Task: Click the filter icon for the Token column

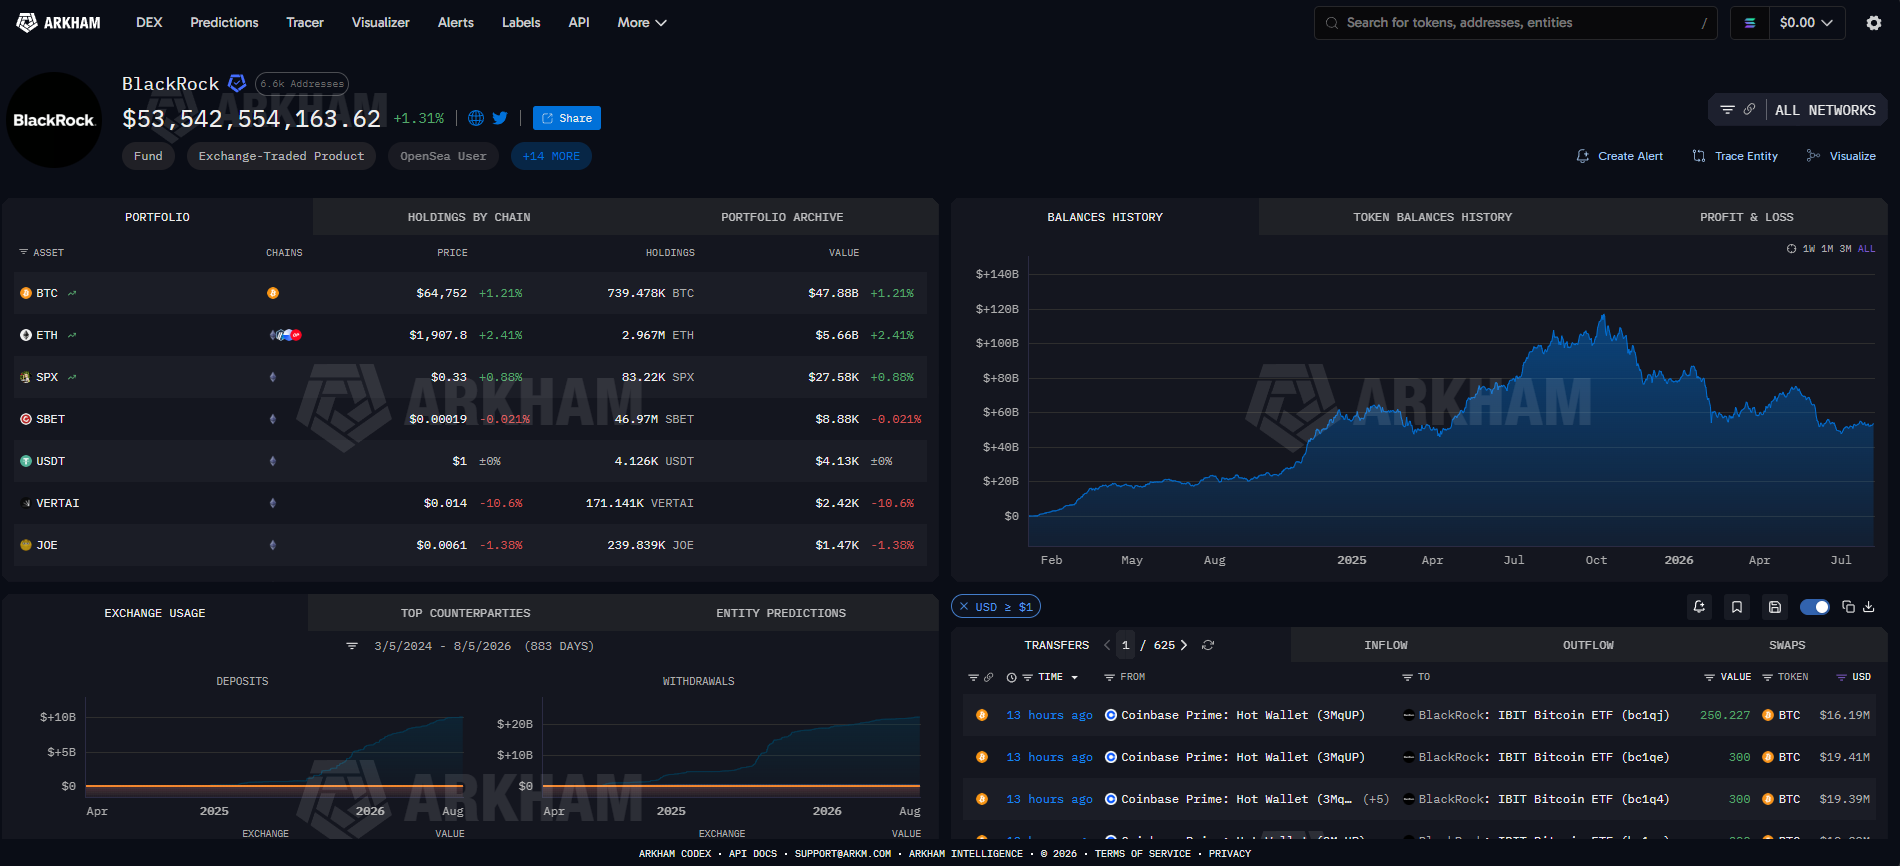Action: (1767, 677)
